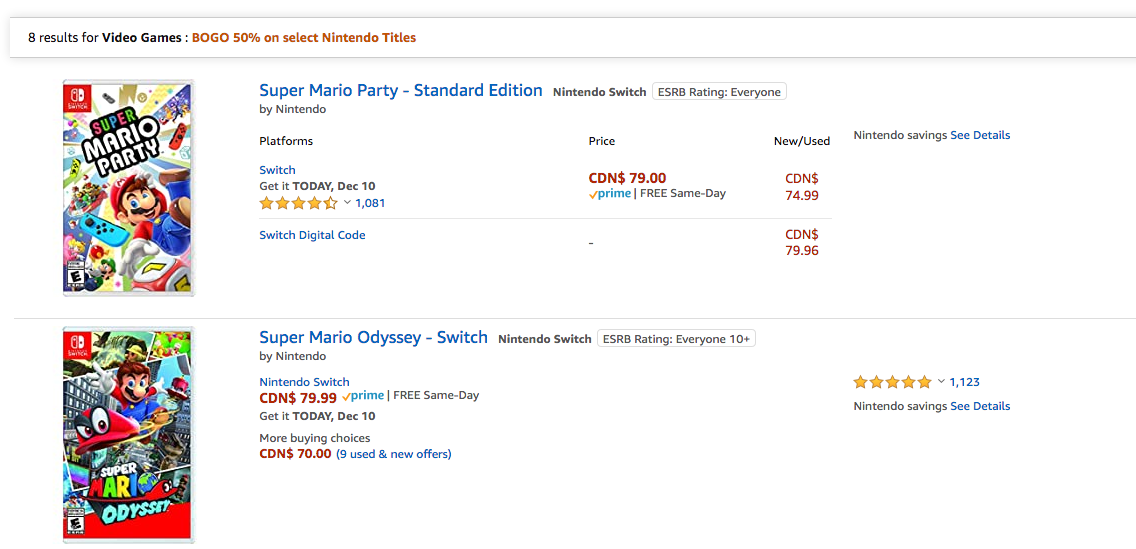View the 1,123 reviews for Mario Odyssey

(964, 382)
